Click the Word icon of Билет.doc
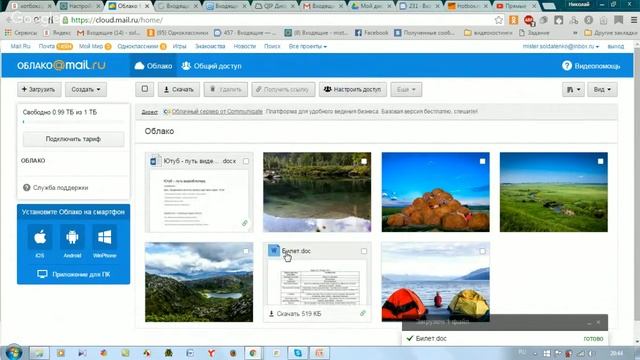 [273, 250]
